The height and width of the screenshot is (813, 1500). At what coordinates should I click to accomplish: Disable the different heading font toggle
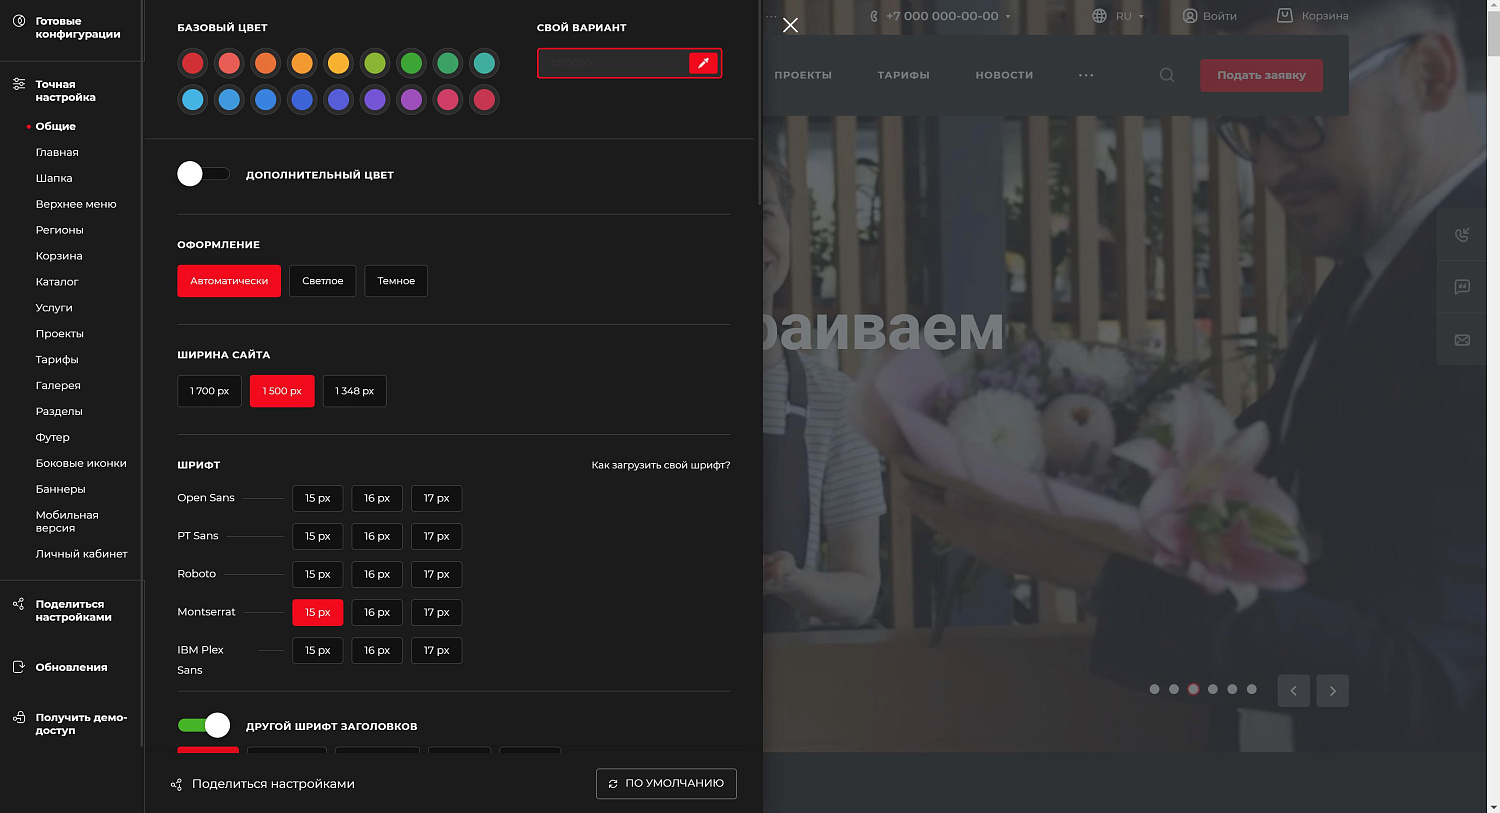click(x=204, y=726)
